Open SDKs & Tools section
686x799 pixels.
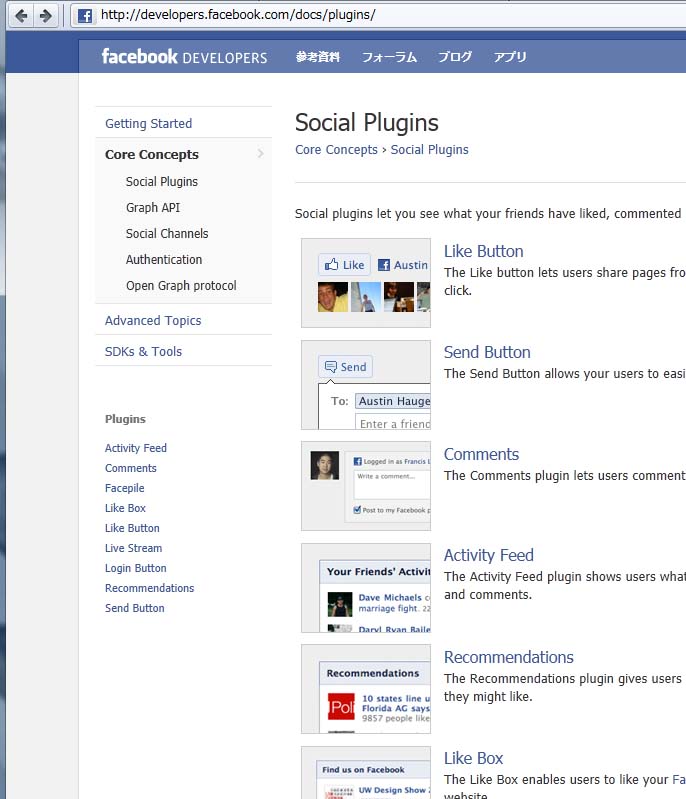143,352
